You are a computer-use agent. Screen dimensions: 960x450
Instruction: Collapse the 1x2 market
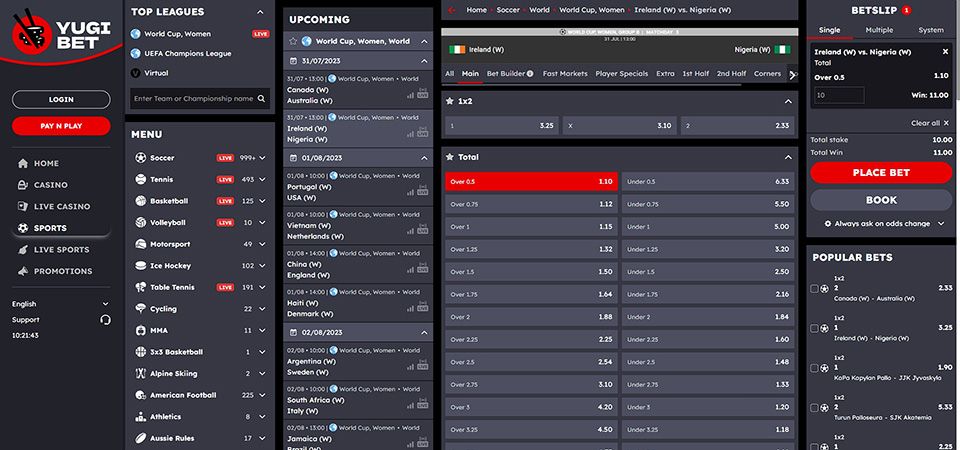click(788, 101)
